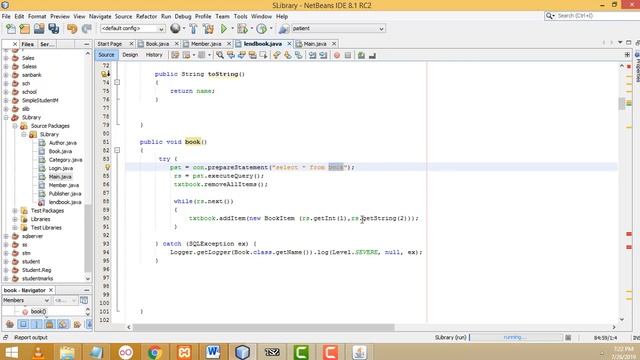Collapse the Source Packages node
640x360 pixels.
coord(15,126)
